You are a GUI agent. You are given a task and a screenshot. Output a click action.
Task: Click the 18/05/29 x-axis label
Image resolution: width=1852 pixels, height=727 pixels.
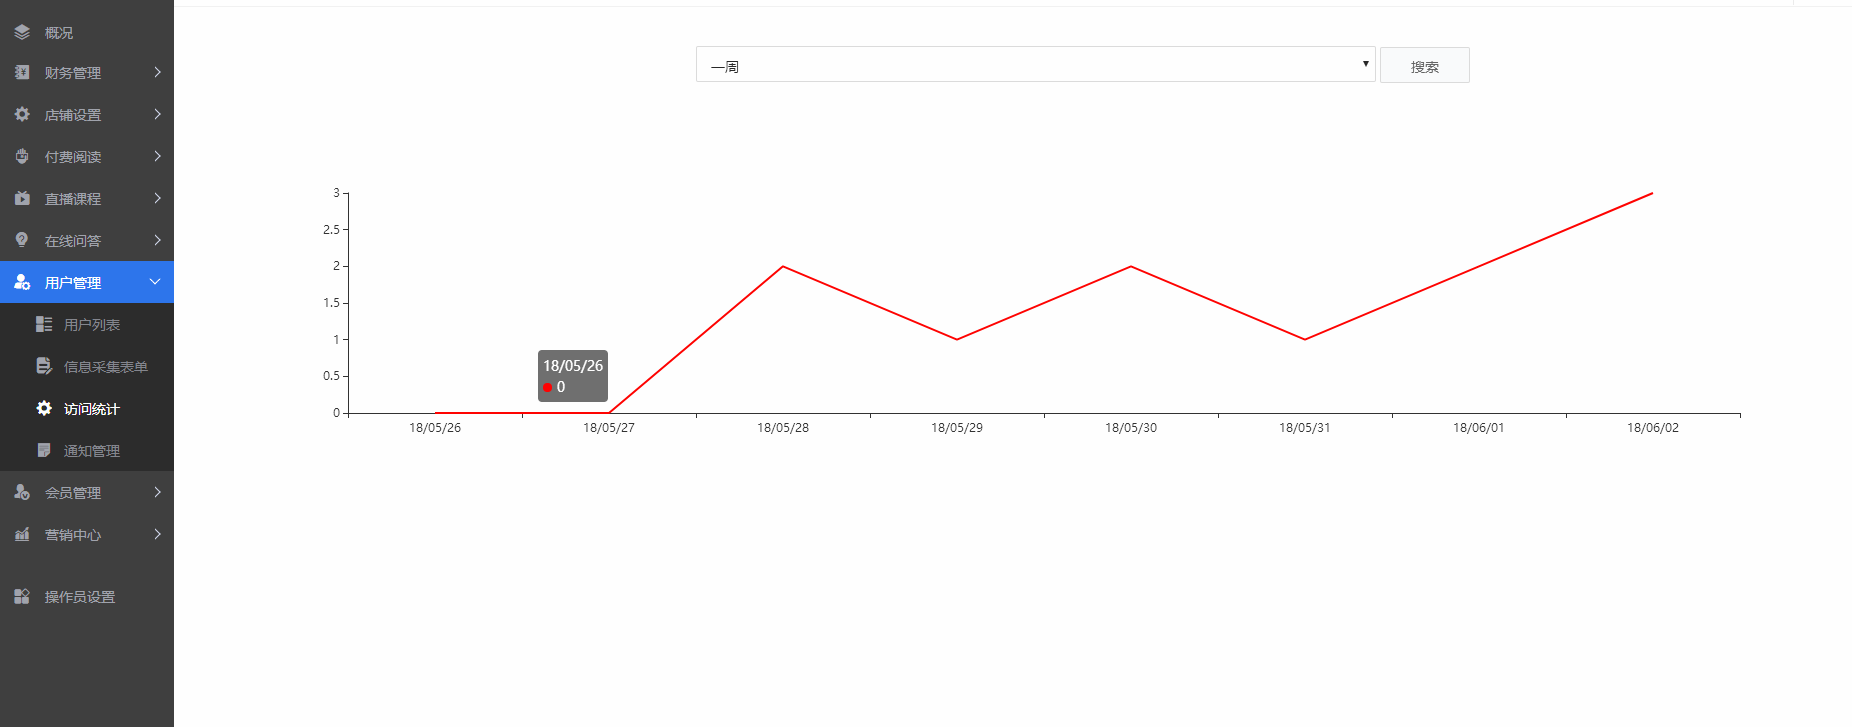point(957,428)
